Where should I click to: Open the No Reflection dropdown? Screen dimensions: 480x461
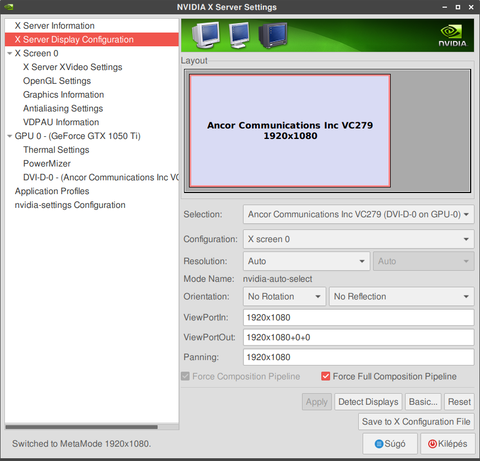[401, 296]
